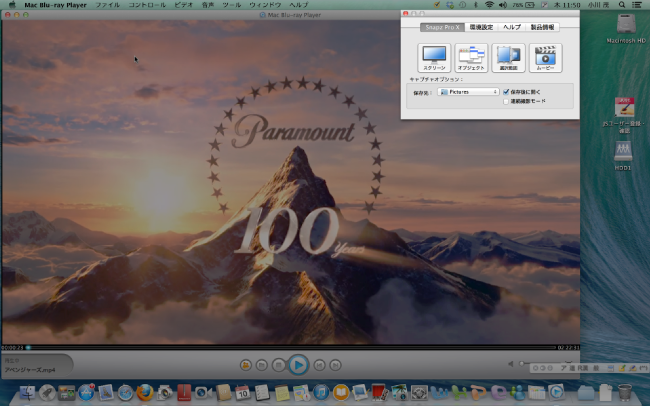Open Notification Center from the menu bar
The width and height of the screenshot is (650, 406).
pos(637,5)
